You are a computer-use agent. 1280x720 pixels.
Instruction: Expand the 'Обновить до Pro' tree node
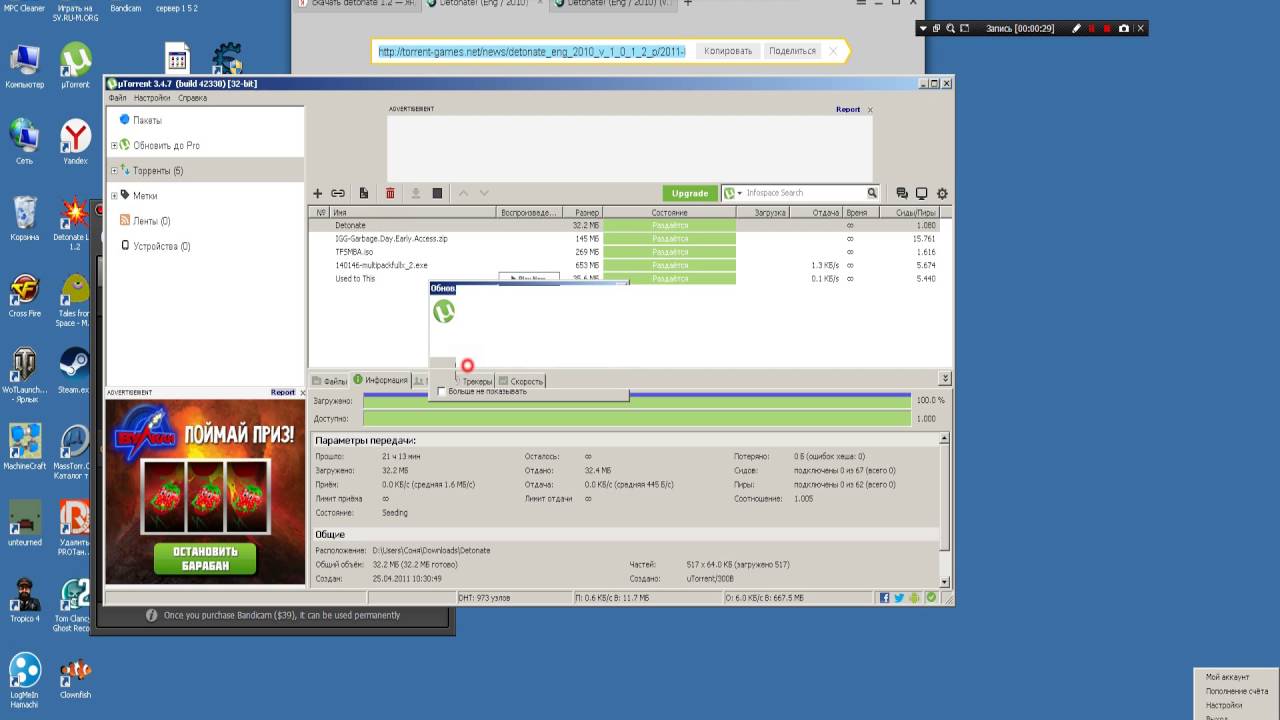tap(114, 146)
